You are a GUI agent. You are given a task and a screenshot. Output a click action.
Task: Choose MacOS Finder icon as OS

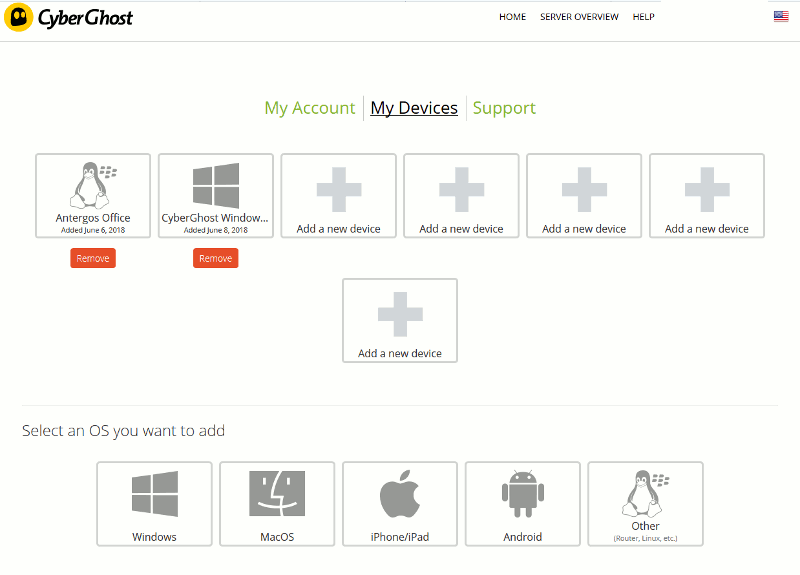277,494
